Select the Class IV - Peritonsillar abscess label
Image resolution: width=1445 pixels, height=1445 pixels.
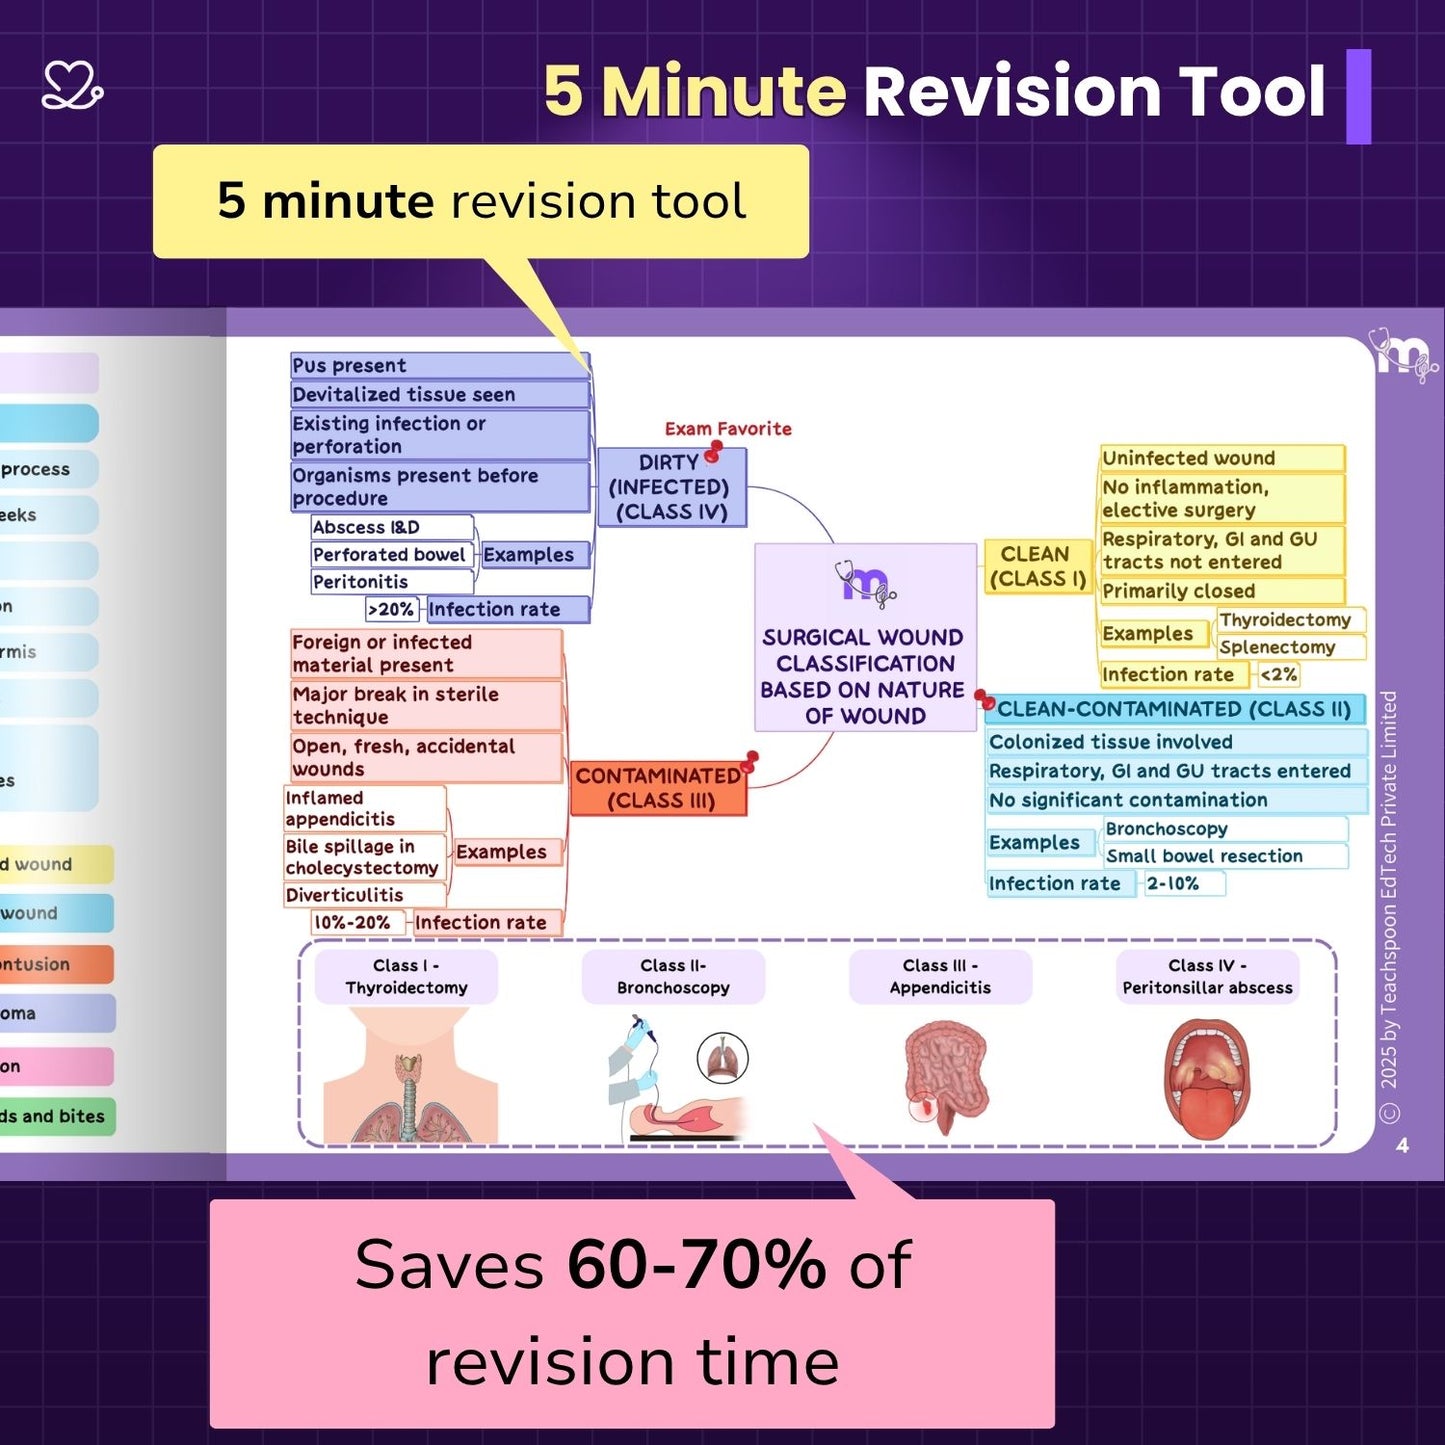tap(1207, 977)
